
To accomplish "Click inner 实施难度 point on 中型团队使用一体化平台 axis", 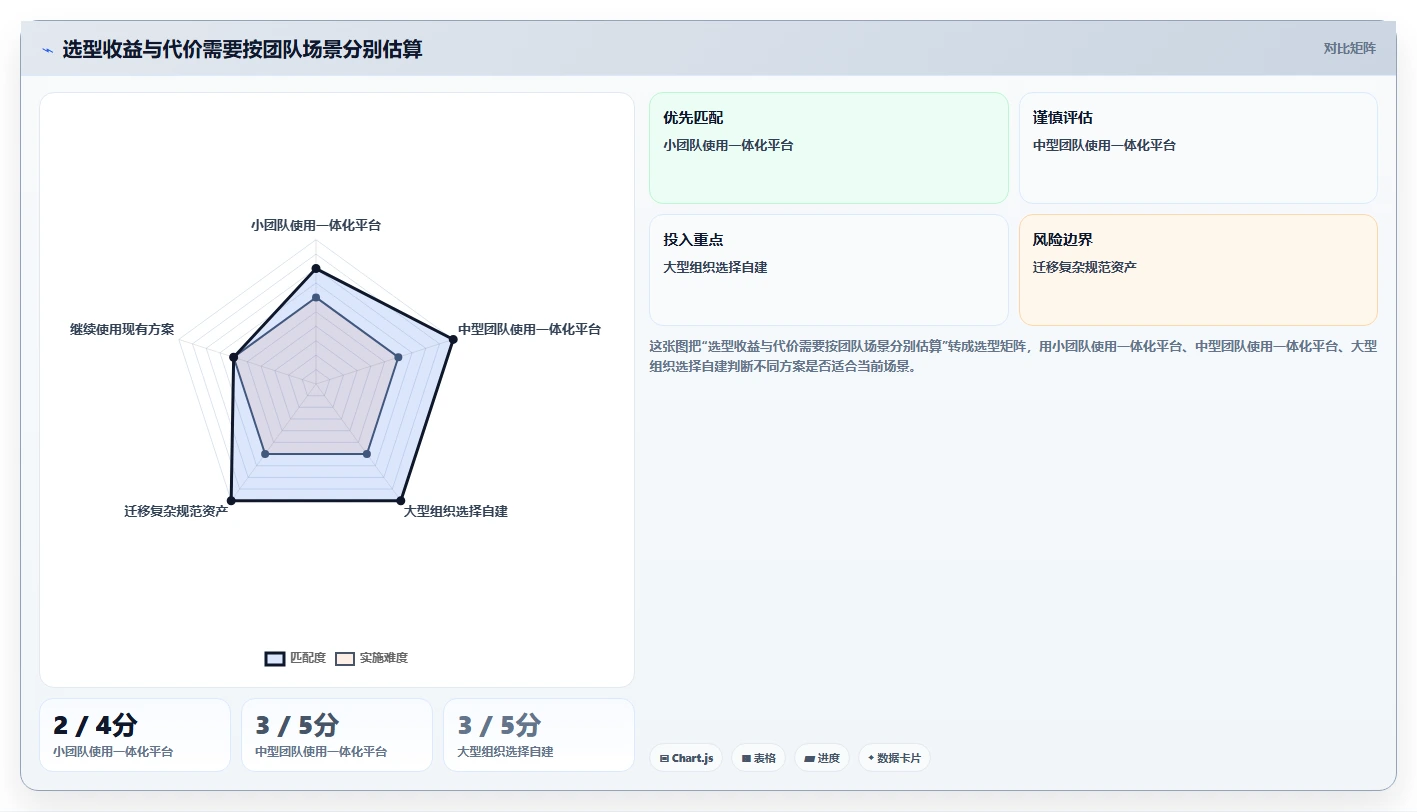I will (398, 357).
